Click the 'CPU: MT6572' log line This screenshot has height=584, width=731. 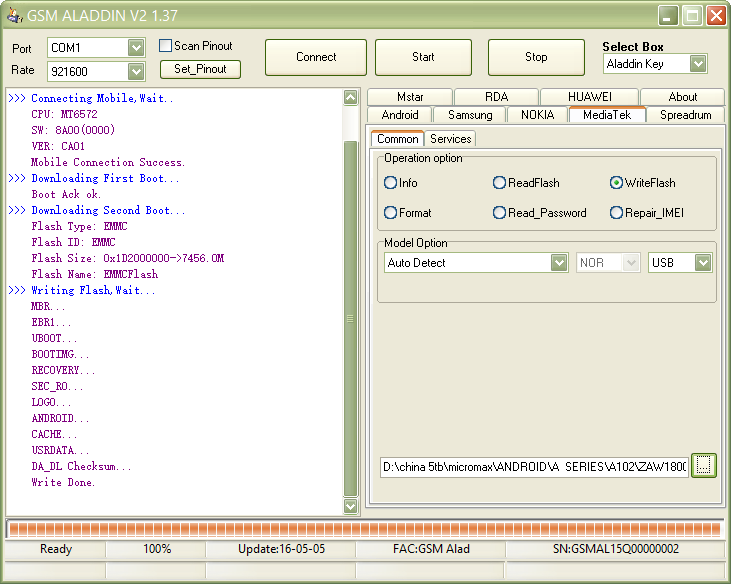[x=64, y=114]
